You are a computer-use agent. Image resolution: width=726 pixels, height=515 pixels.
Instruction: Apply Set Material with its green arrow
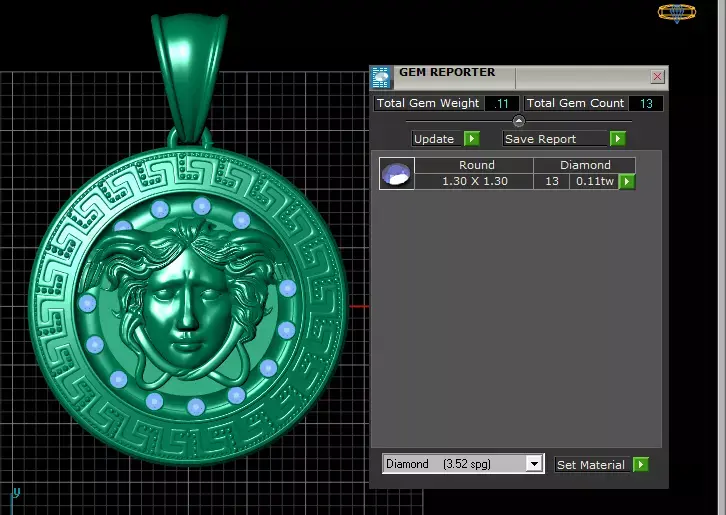(640, 464)
